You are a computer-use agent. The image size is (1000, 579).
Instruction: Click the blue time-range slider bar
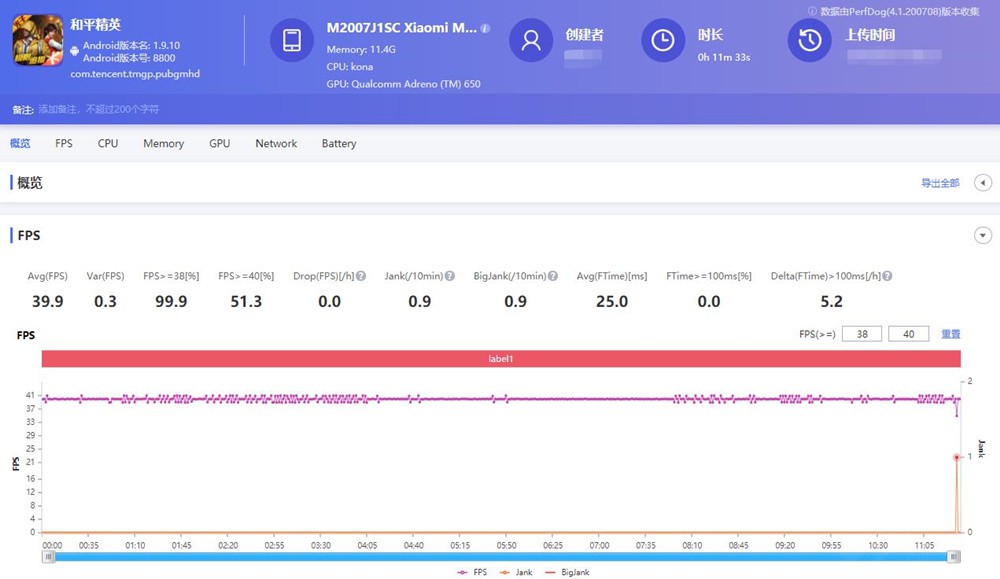pyautogui.click(x=501, y=557)
